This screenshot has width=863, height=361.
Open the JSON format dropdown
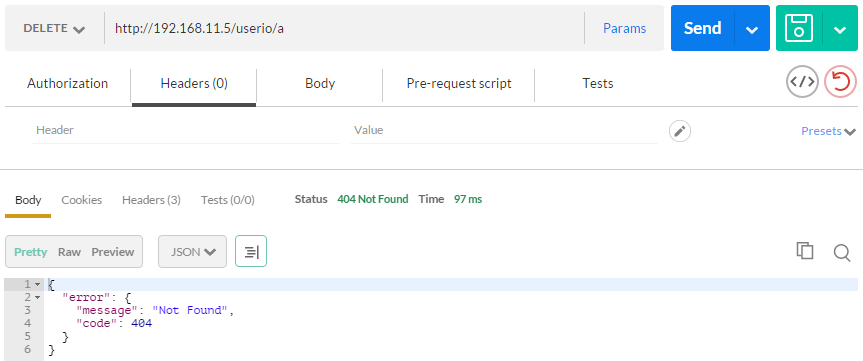[192, 252]
